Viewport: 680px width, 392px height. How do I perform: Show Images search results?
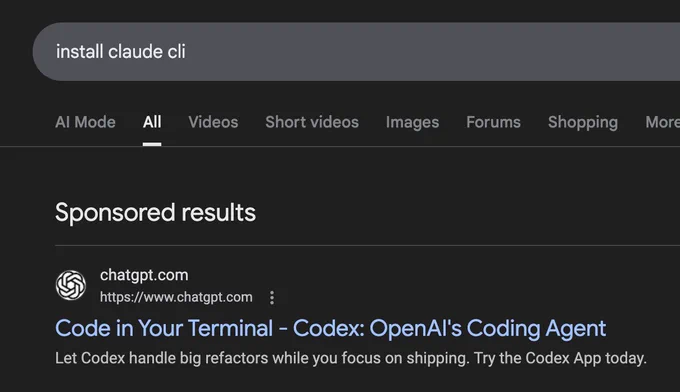point(412,122)
